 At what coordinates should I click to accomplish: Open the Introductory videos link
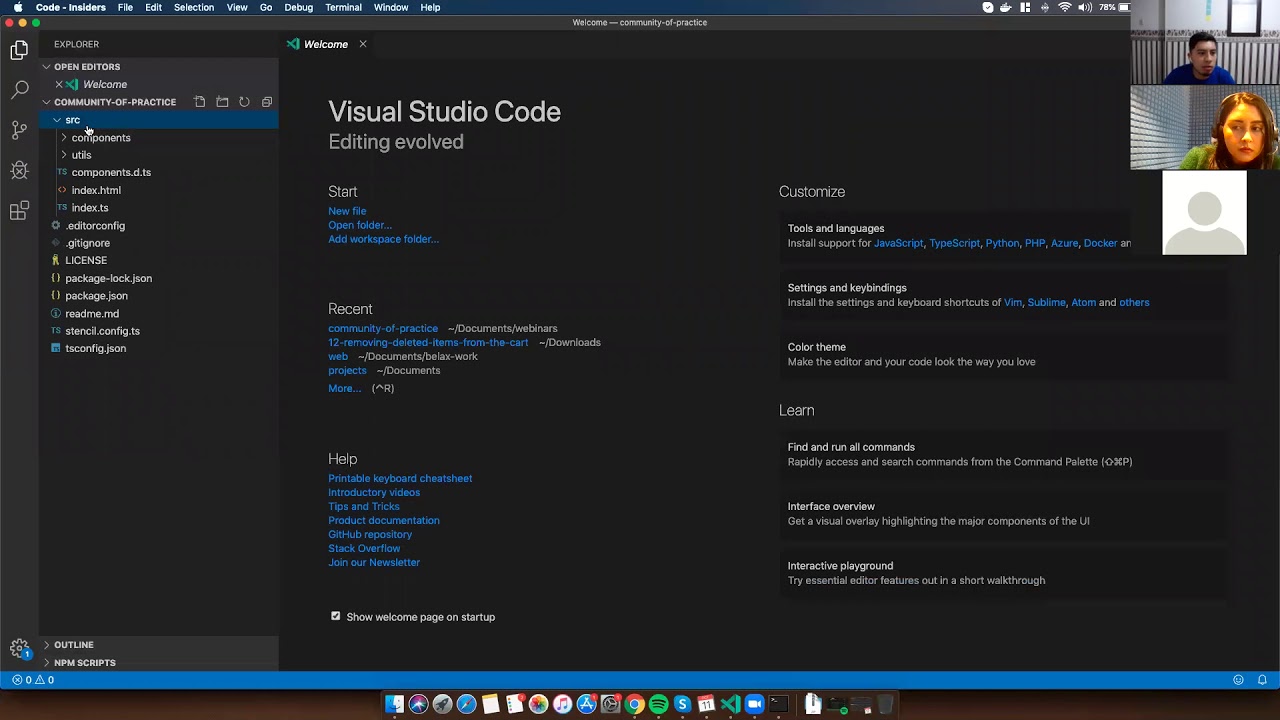coord(374,492)
